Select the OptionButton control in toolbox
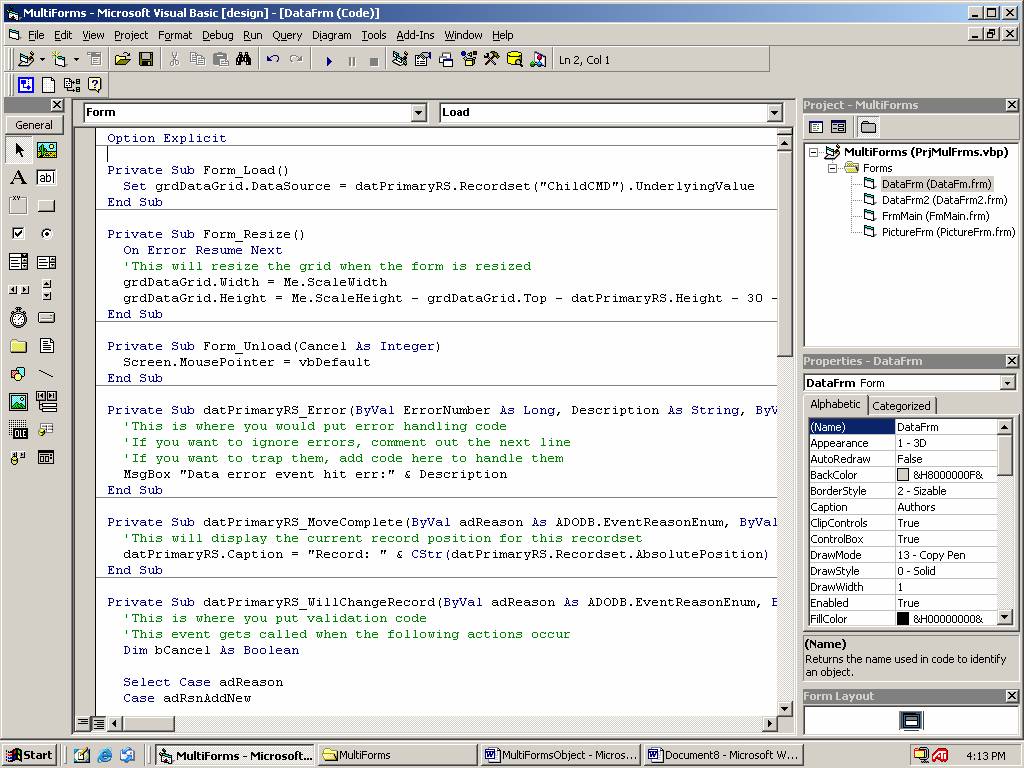1024x768 pixels. (x=46, y=234)
